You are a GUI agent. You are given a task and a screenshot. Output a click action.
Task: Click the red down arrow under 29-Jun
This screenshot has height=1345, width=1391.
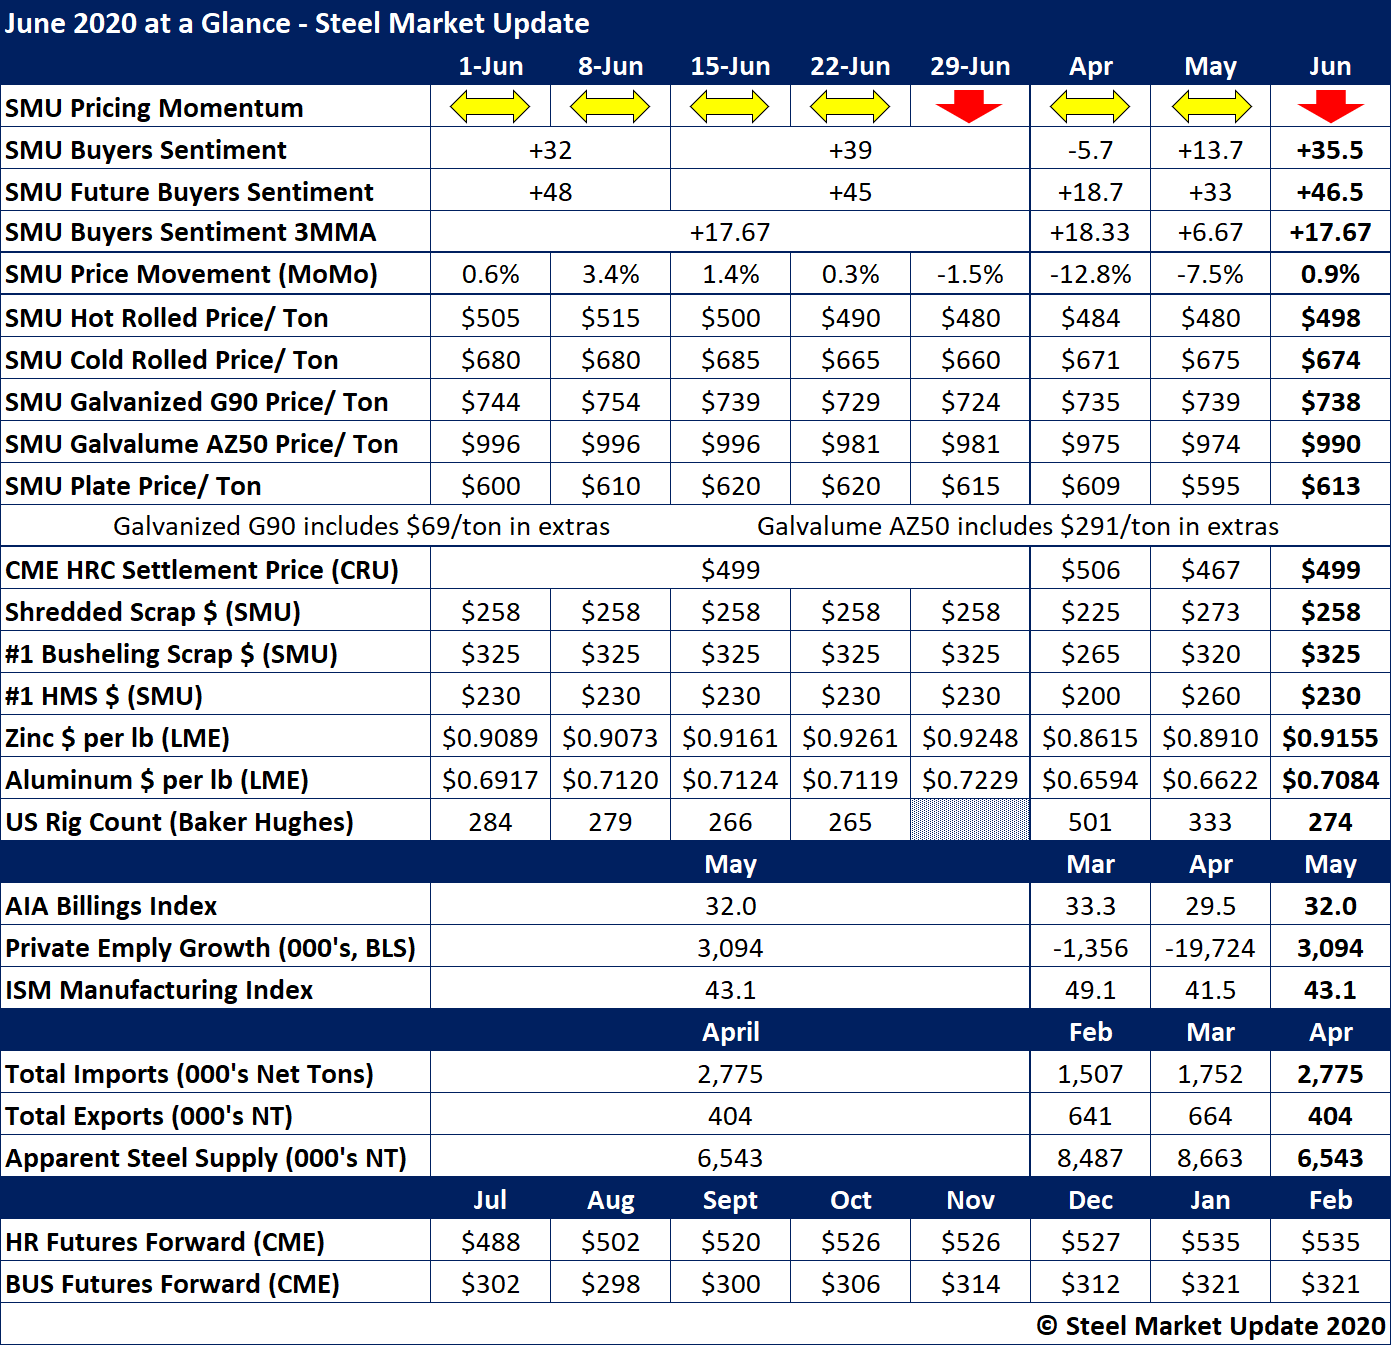click(x=969, y=106)
